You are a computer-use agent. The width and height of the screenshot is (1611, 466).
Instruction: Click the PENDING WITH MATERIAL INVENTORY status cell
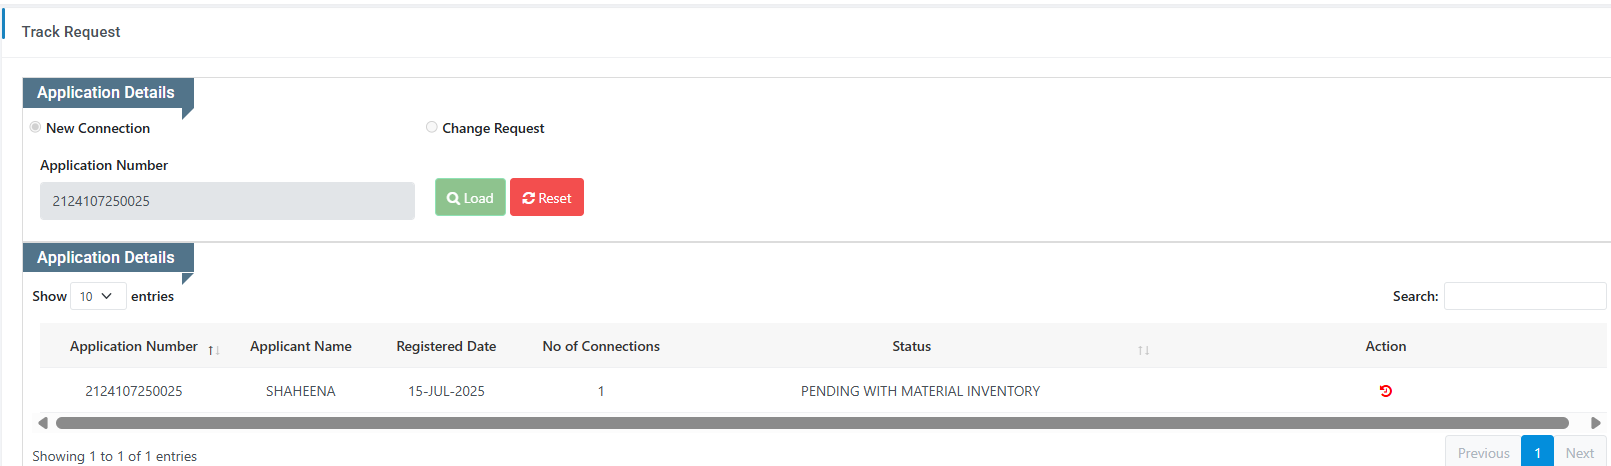coord(920,391)
